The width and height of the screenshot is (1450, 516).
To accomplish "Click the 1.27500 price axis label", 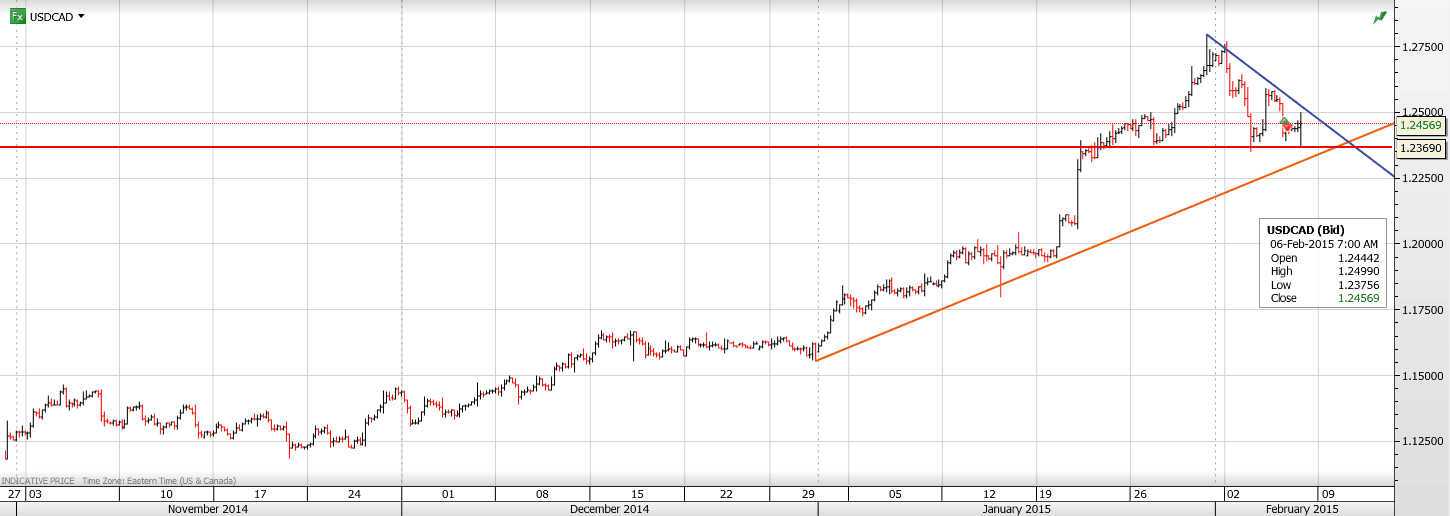I will point(1420,47).
